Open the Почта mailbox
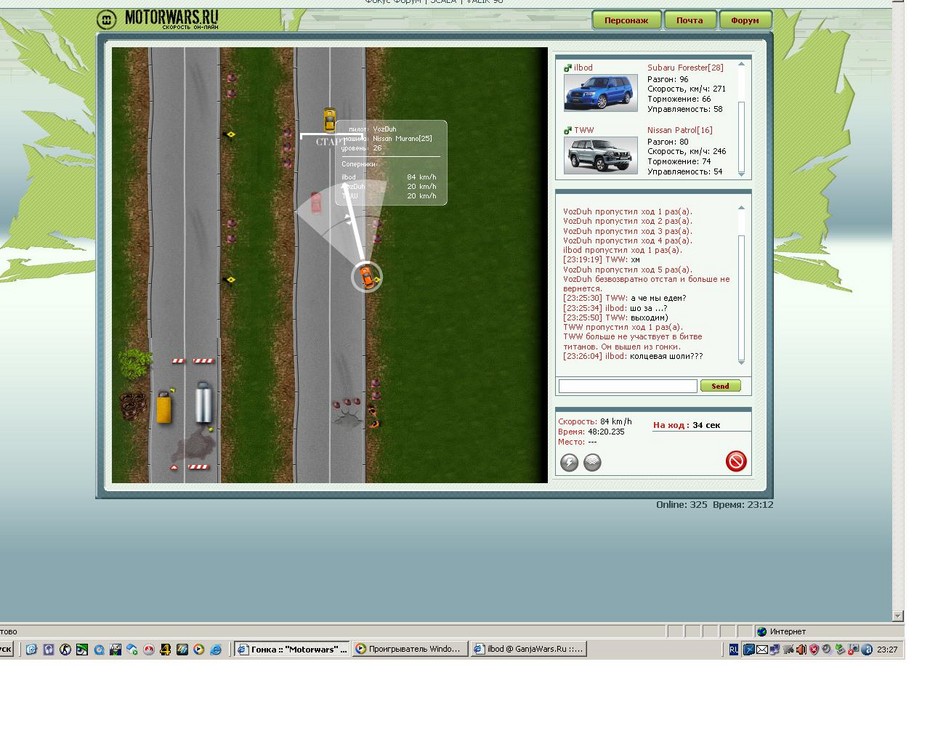Image resolution: width=930 pixels, height=744 pixels. point(689,20)
